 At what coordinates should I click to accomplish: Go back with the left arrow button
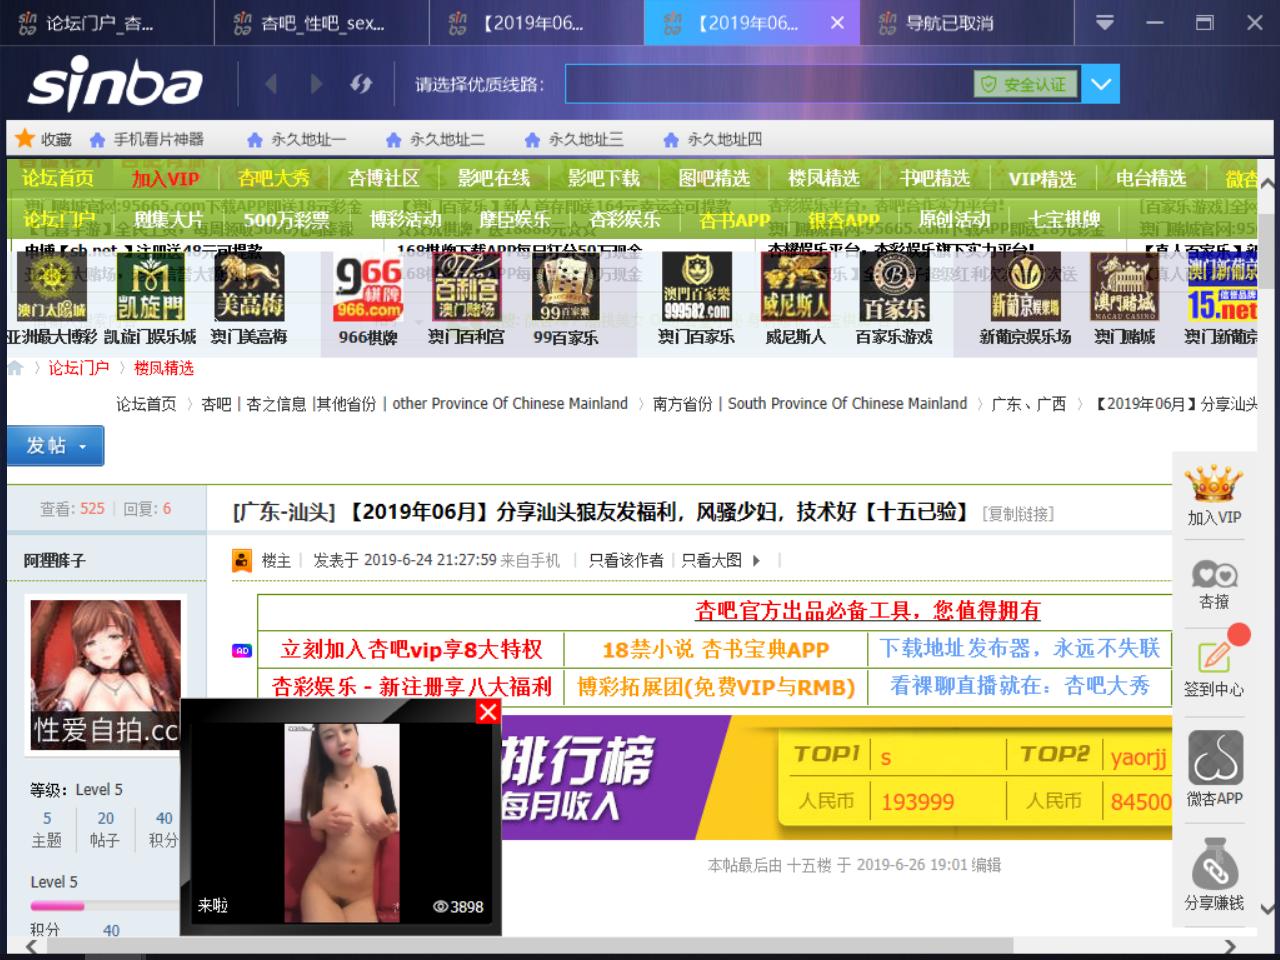(x=271, y=84)
